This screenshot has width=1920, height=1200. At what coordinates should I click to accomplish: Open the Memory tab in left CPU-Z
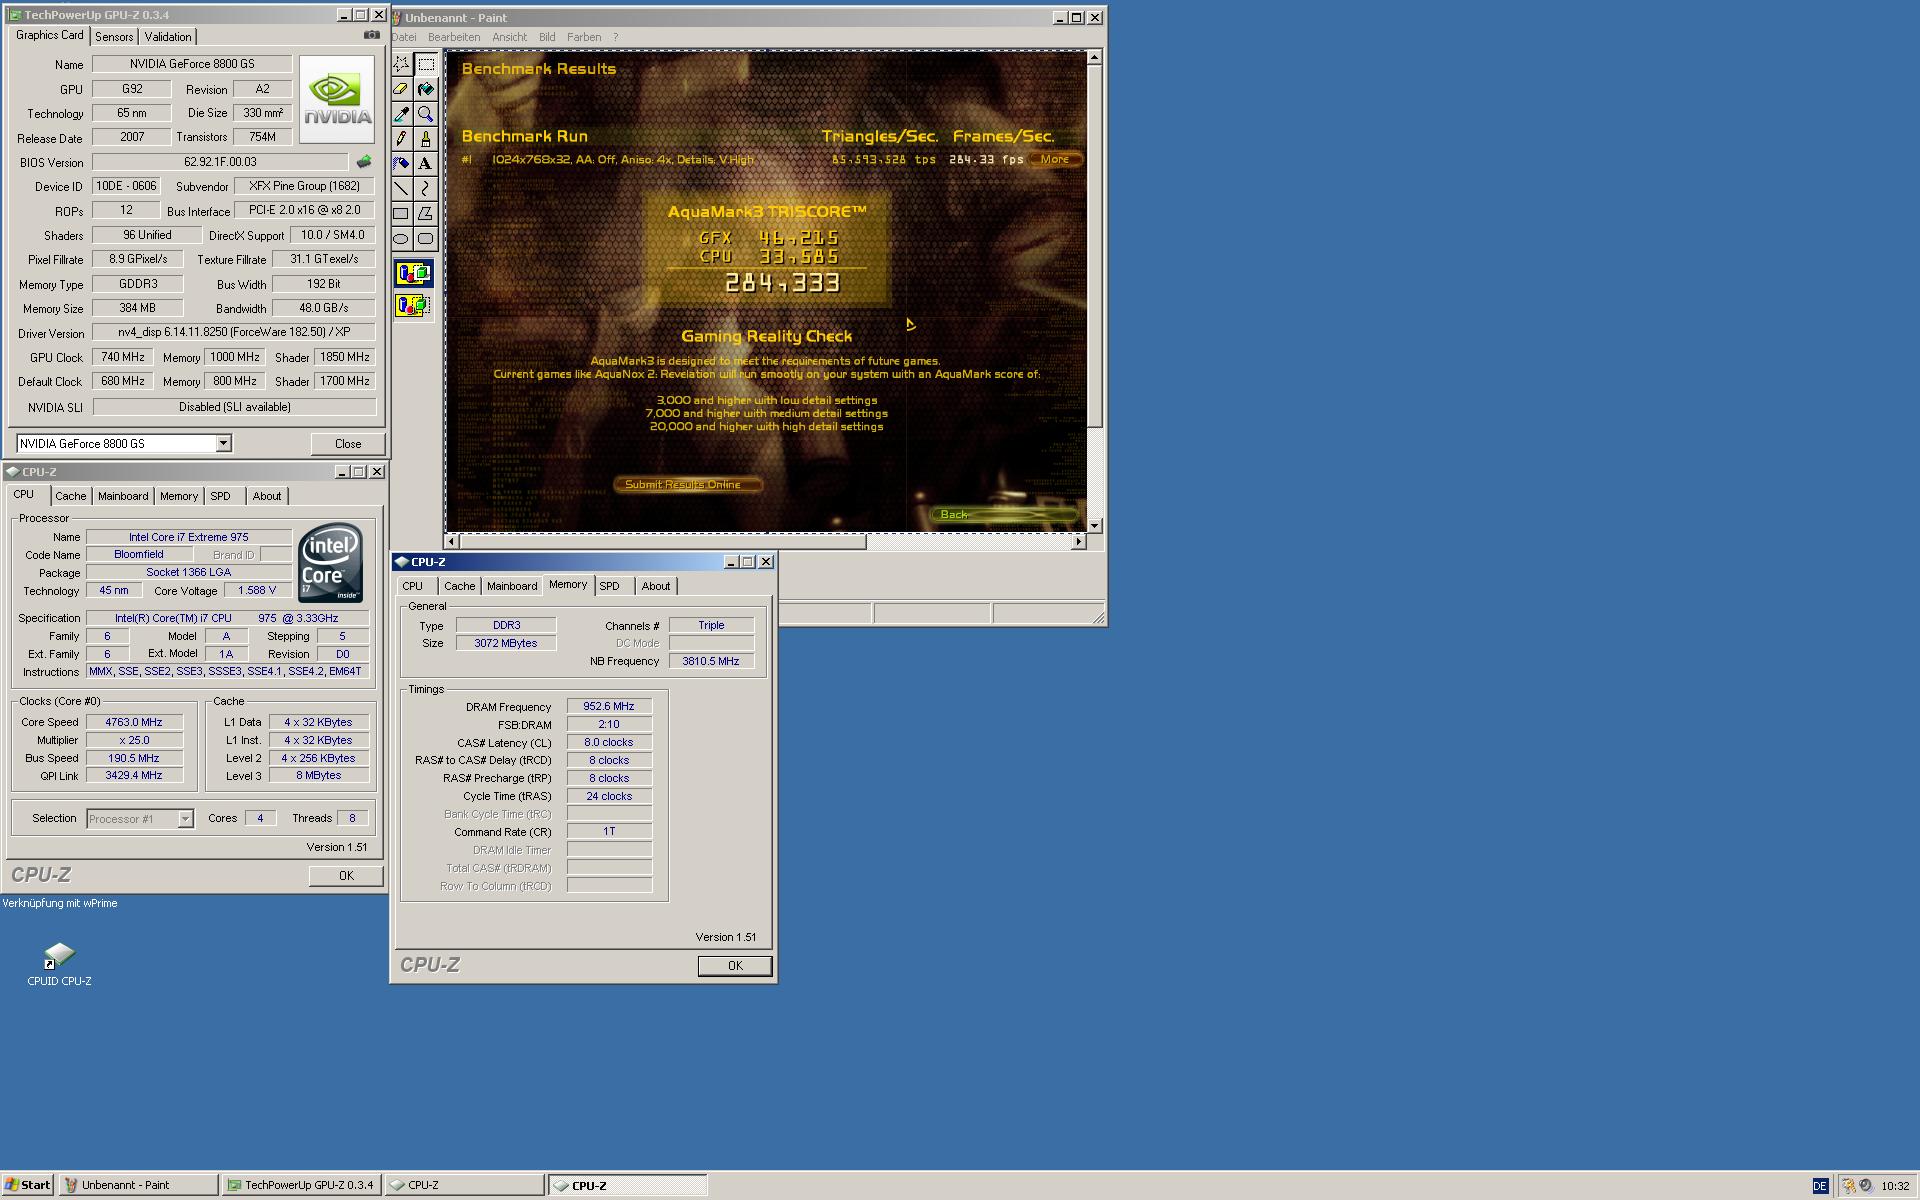(179, 496)
